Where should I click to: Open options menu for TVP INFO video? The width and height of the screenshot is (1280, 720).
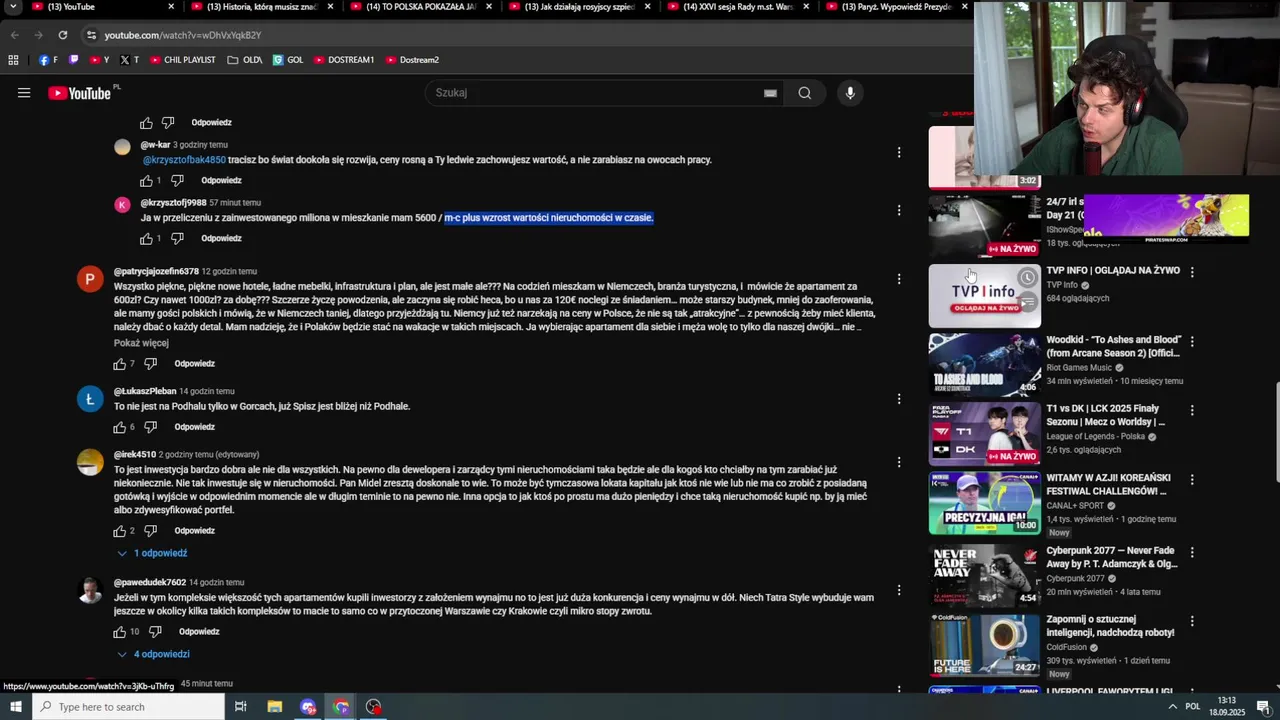(1192, 272)
